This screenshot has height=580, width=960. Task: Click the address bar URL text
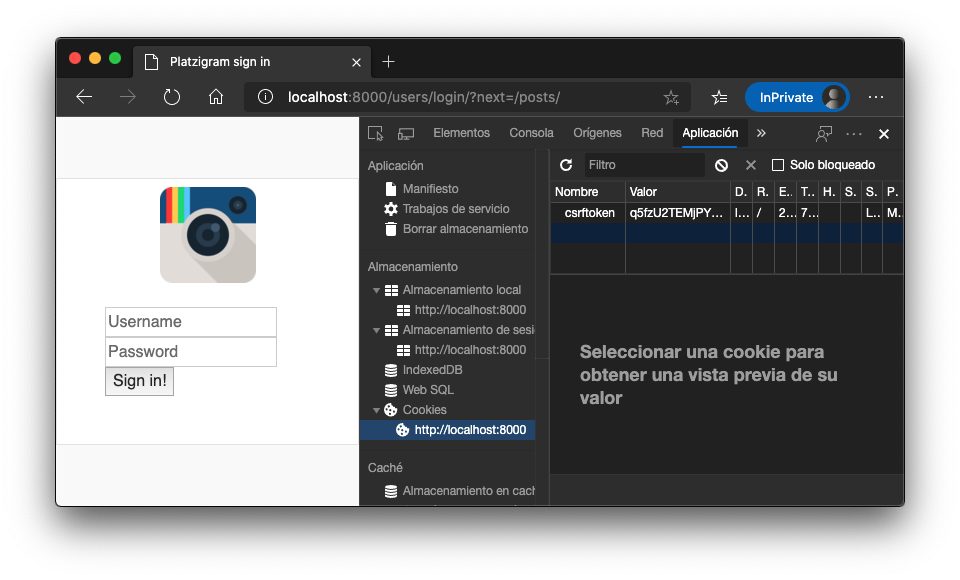click(424, 97)
